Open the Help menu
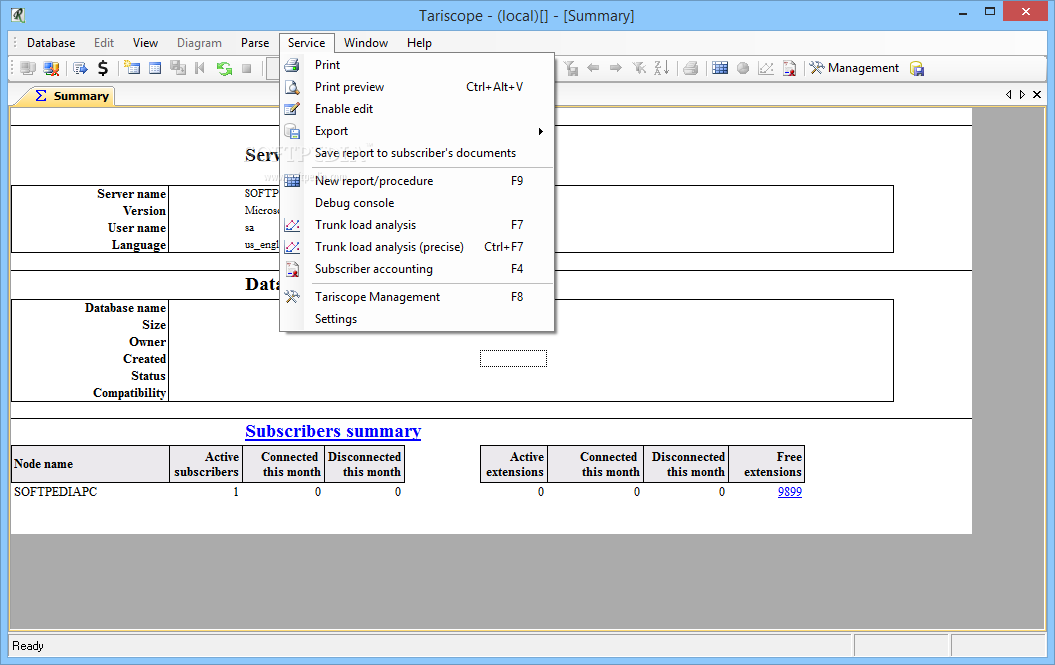 pyautogui.click(x=419, y=43)
